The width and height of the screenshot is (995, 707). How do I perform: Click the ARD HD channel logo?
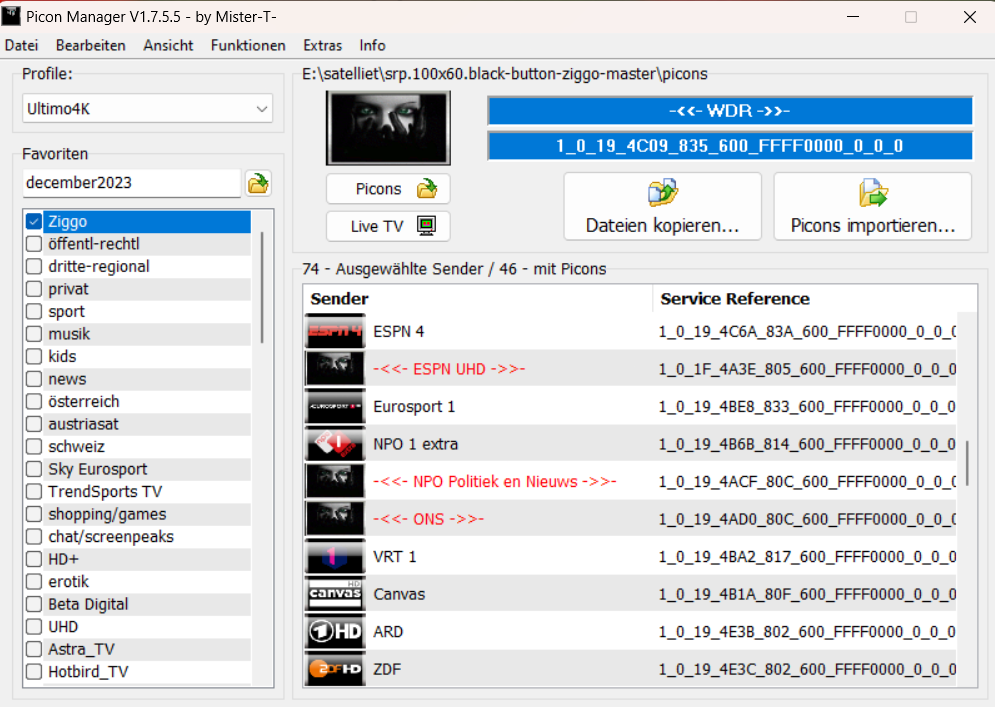click(334, 632)
